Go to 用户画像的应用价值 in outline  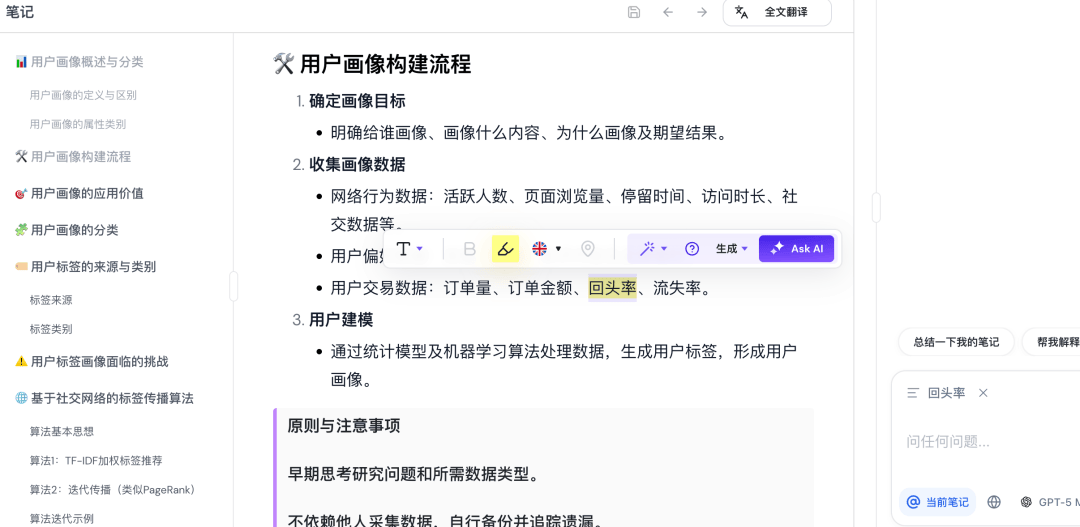tap(87, 193)
